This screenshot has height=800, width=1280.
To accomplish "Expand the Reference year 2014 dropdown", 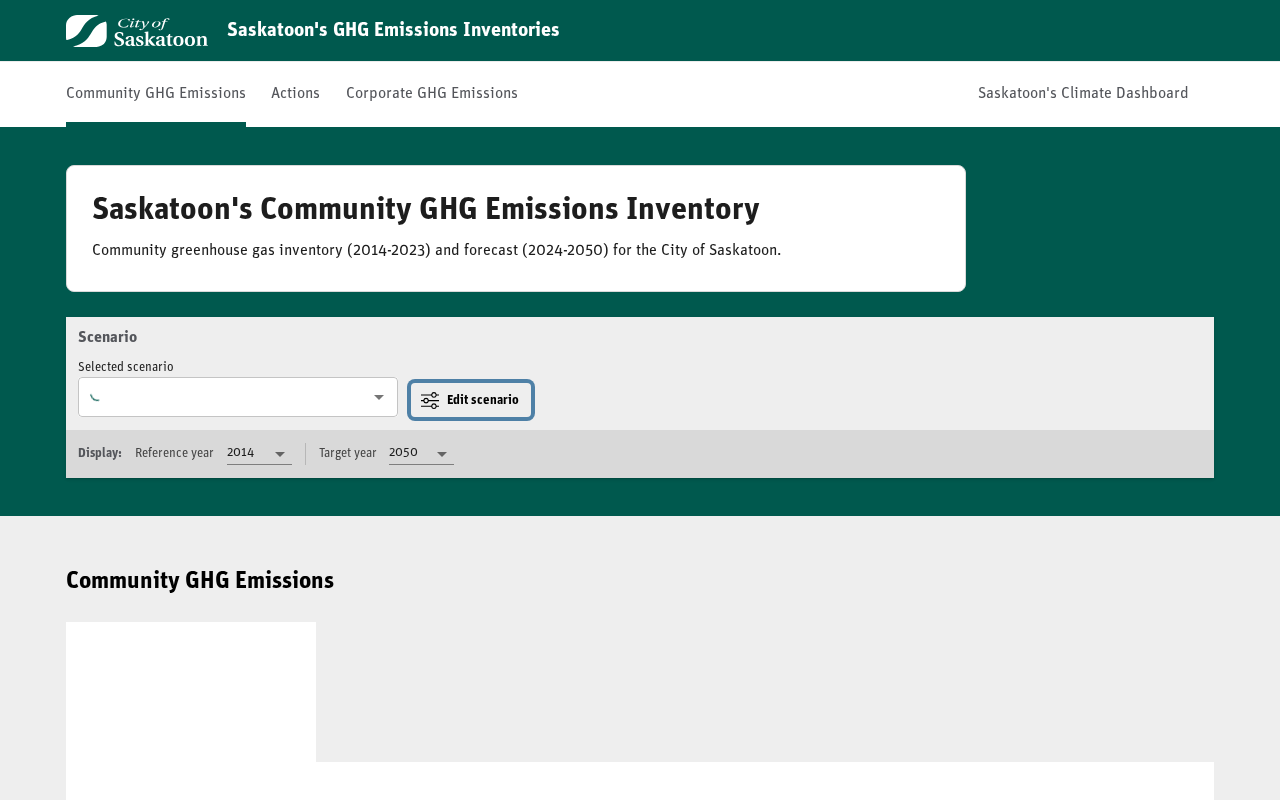I will click(x=258, y=453).
